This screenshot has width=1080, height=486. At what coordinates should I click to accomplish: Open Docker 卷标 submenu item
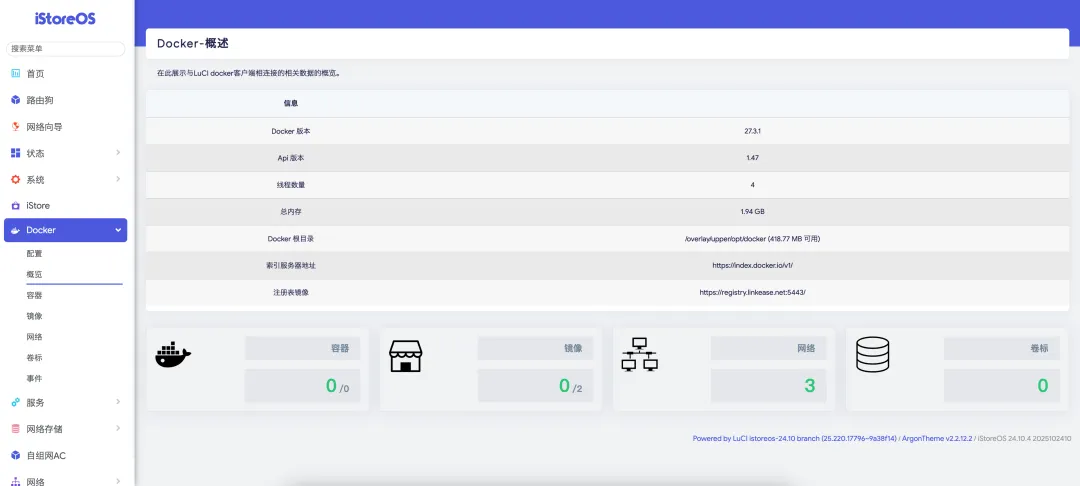click(x=34, y=358)
